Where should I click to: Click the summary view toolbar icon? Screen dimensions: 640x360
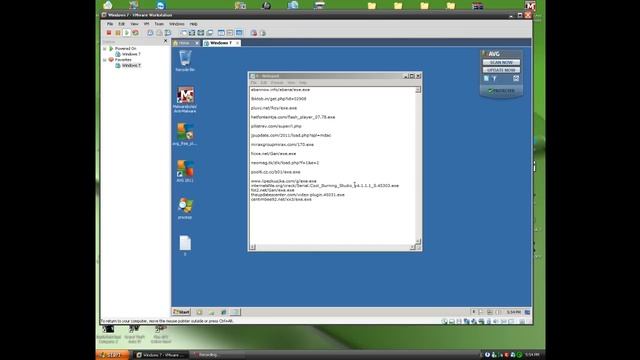pyautogui.click(x=221, y=33)
